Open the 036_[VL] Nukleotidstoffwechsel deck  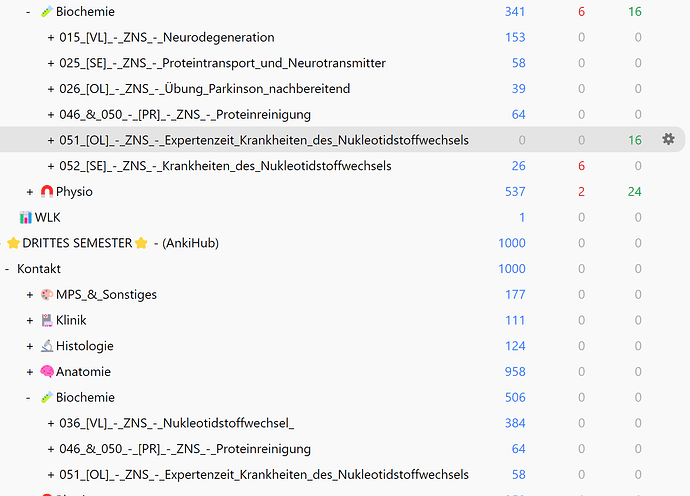(x=177, y=424)
